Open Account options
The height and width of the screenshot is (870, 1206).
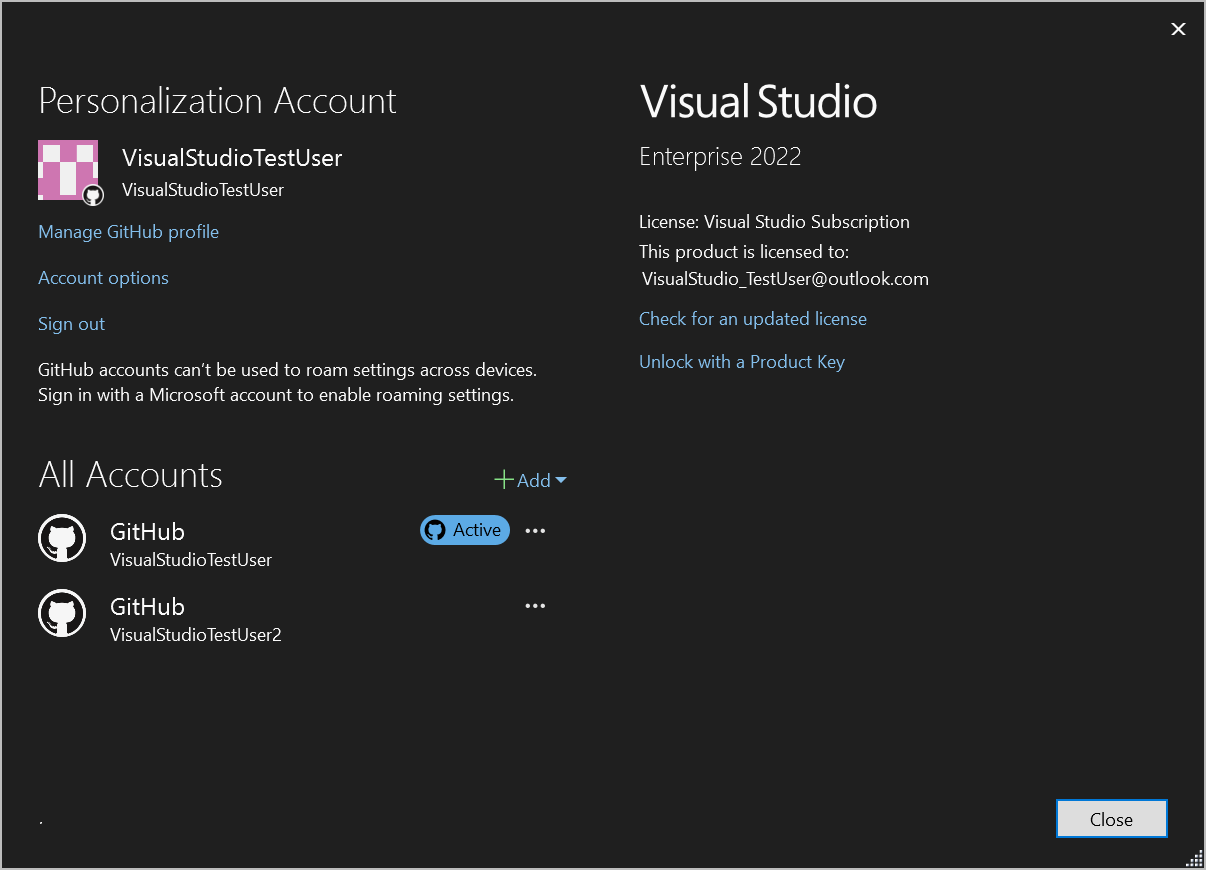103,277
